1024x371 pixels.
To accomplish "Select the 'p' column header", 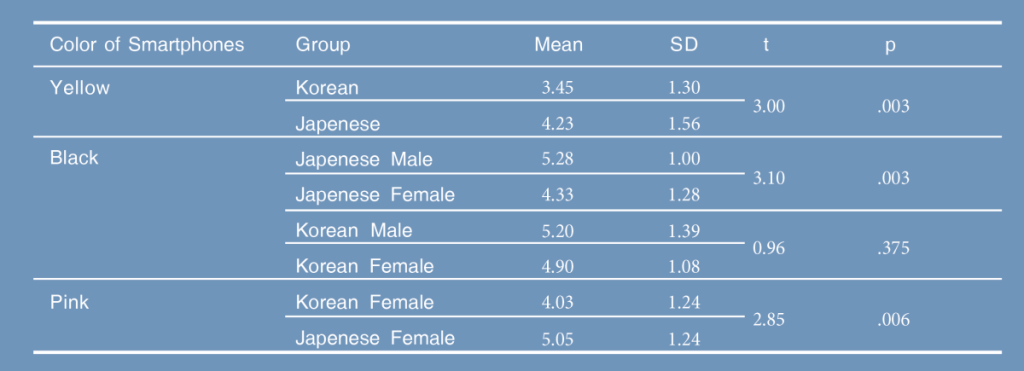I will click(889, 46).
